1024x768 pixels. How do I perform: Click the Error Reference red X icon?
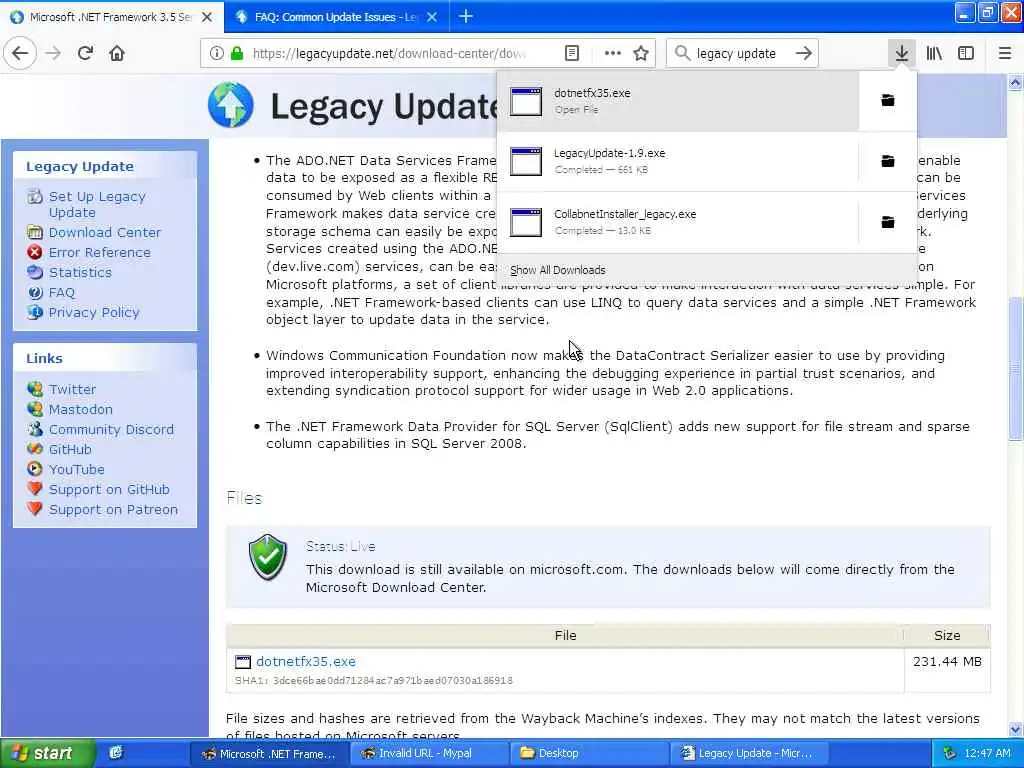coord(35,252)
